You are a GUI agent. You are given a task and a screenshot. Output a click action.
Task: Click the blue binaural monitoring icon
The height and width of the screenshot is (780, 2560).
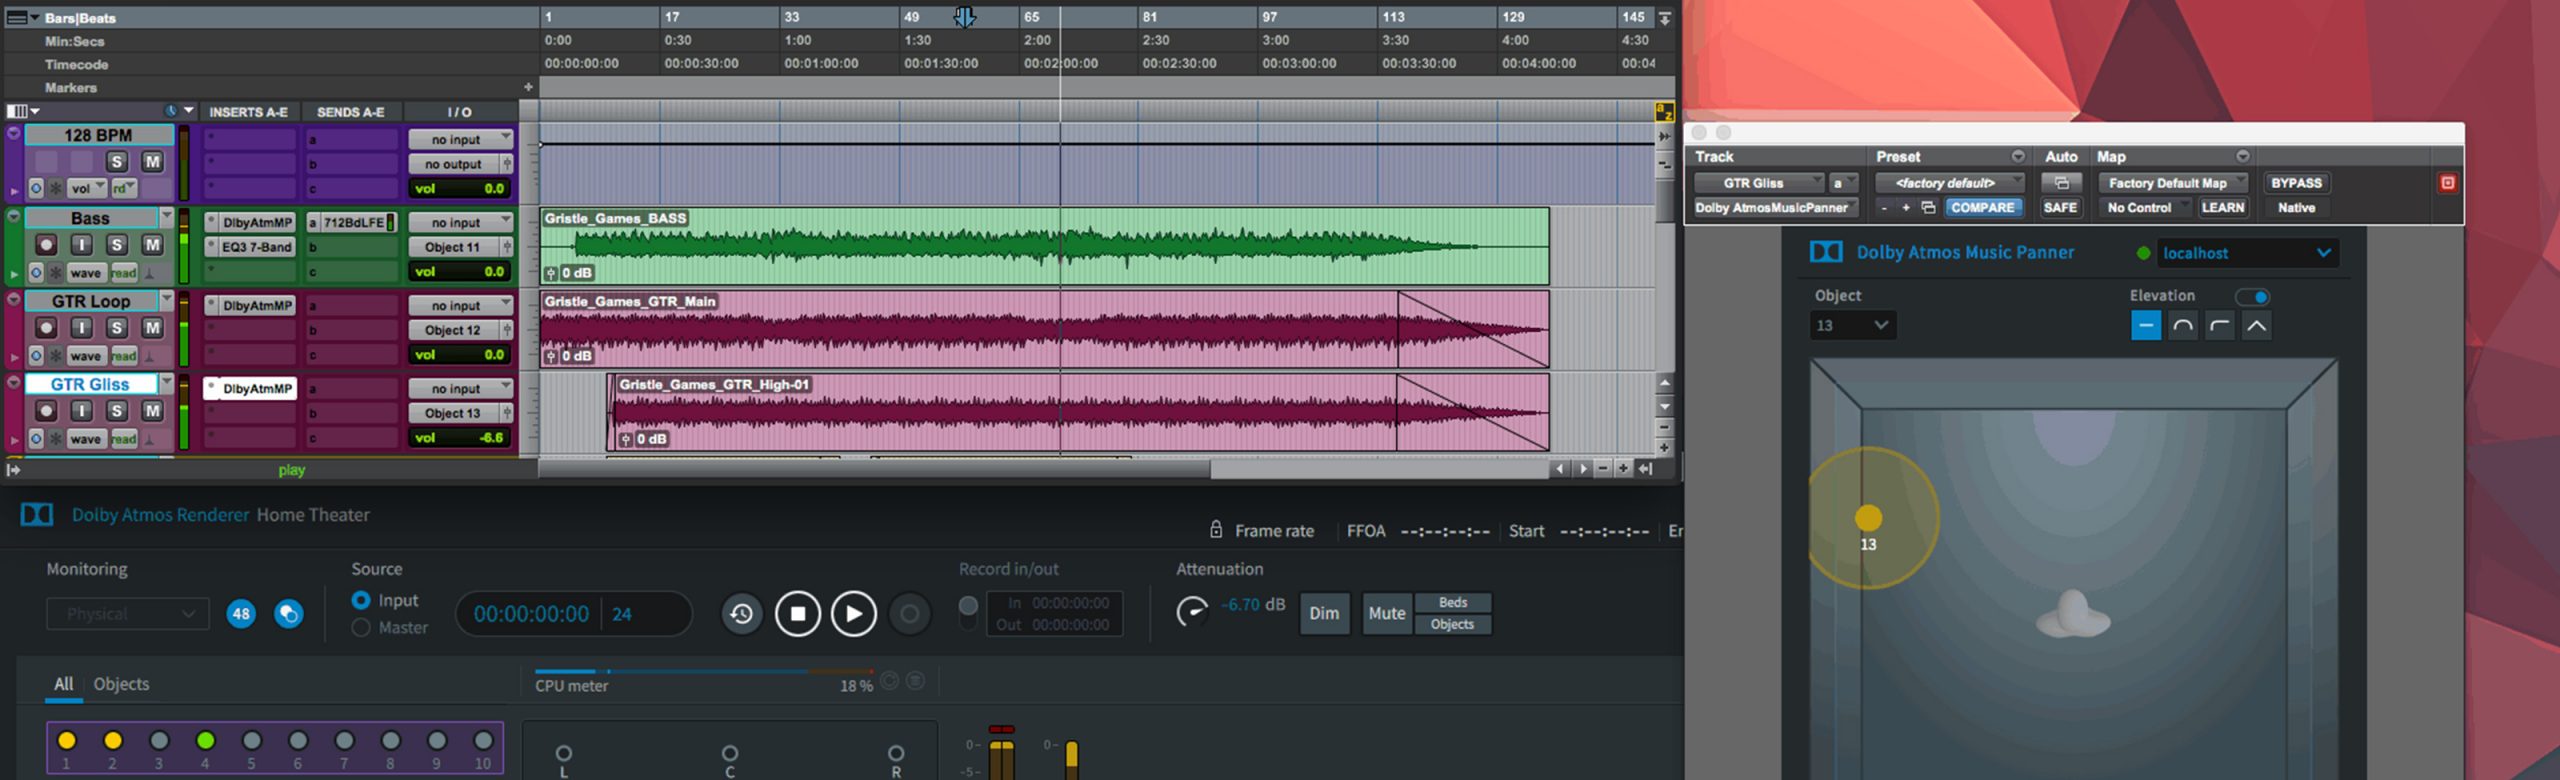coord(289,614)
